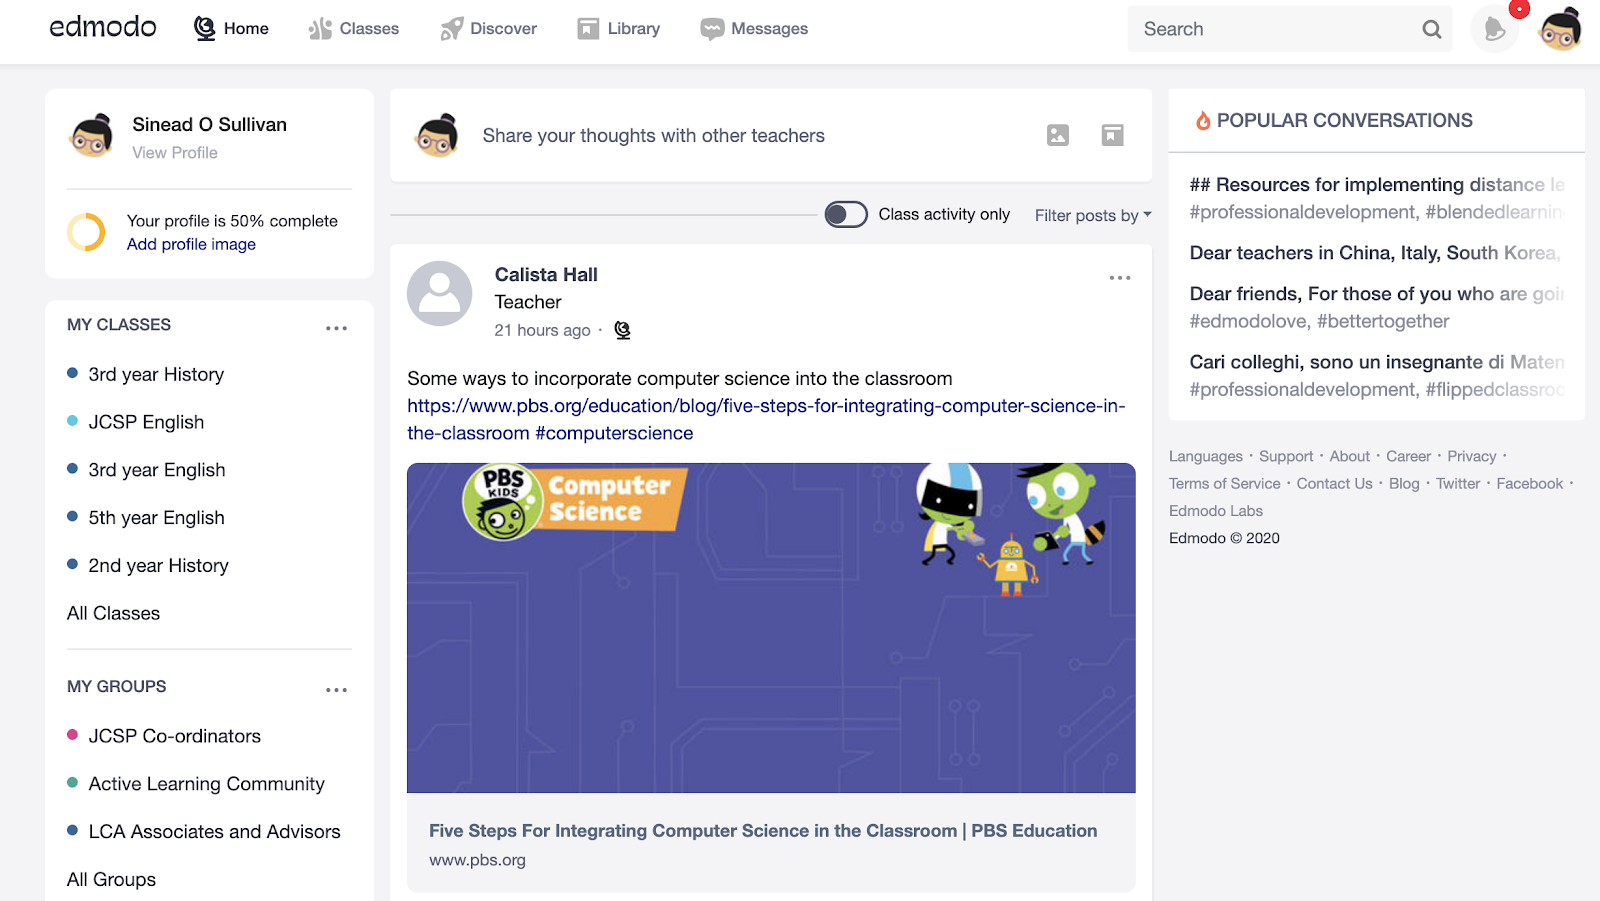Viewport: 1600px width, 901px height.
Task: View All Classes
Action: pos(113,613)
